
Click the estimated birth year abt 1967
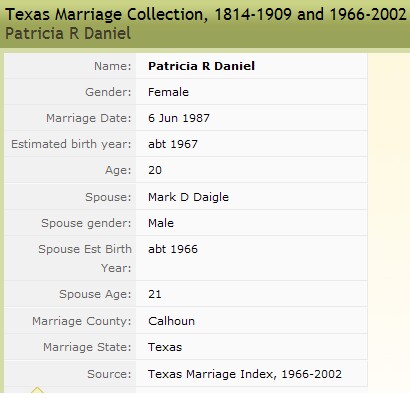click(173, 144)
